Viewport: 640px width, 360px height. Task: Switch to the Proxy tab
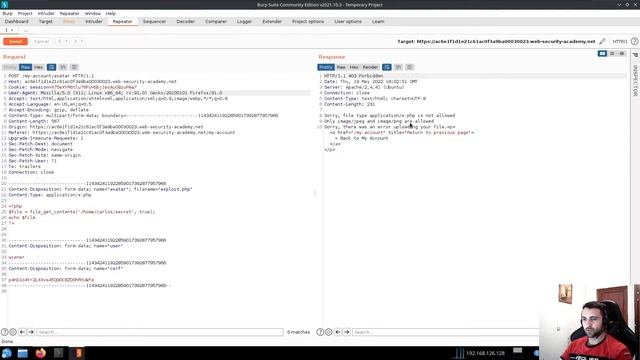click(x=69, y=21)
